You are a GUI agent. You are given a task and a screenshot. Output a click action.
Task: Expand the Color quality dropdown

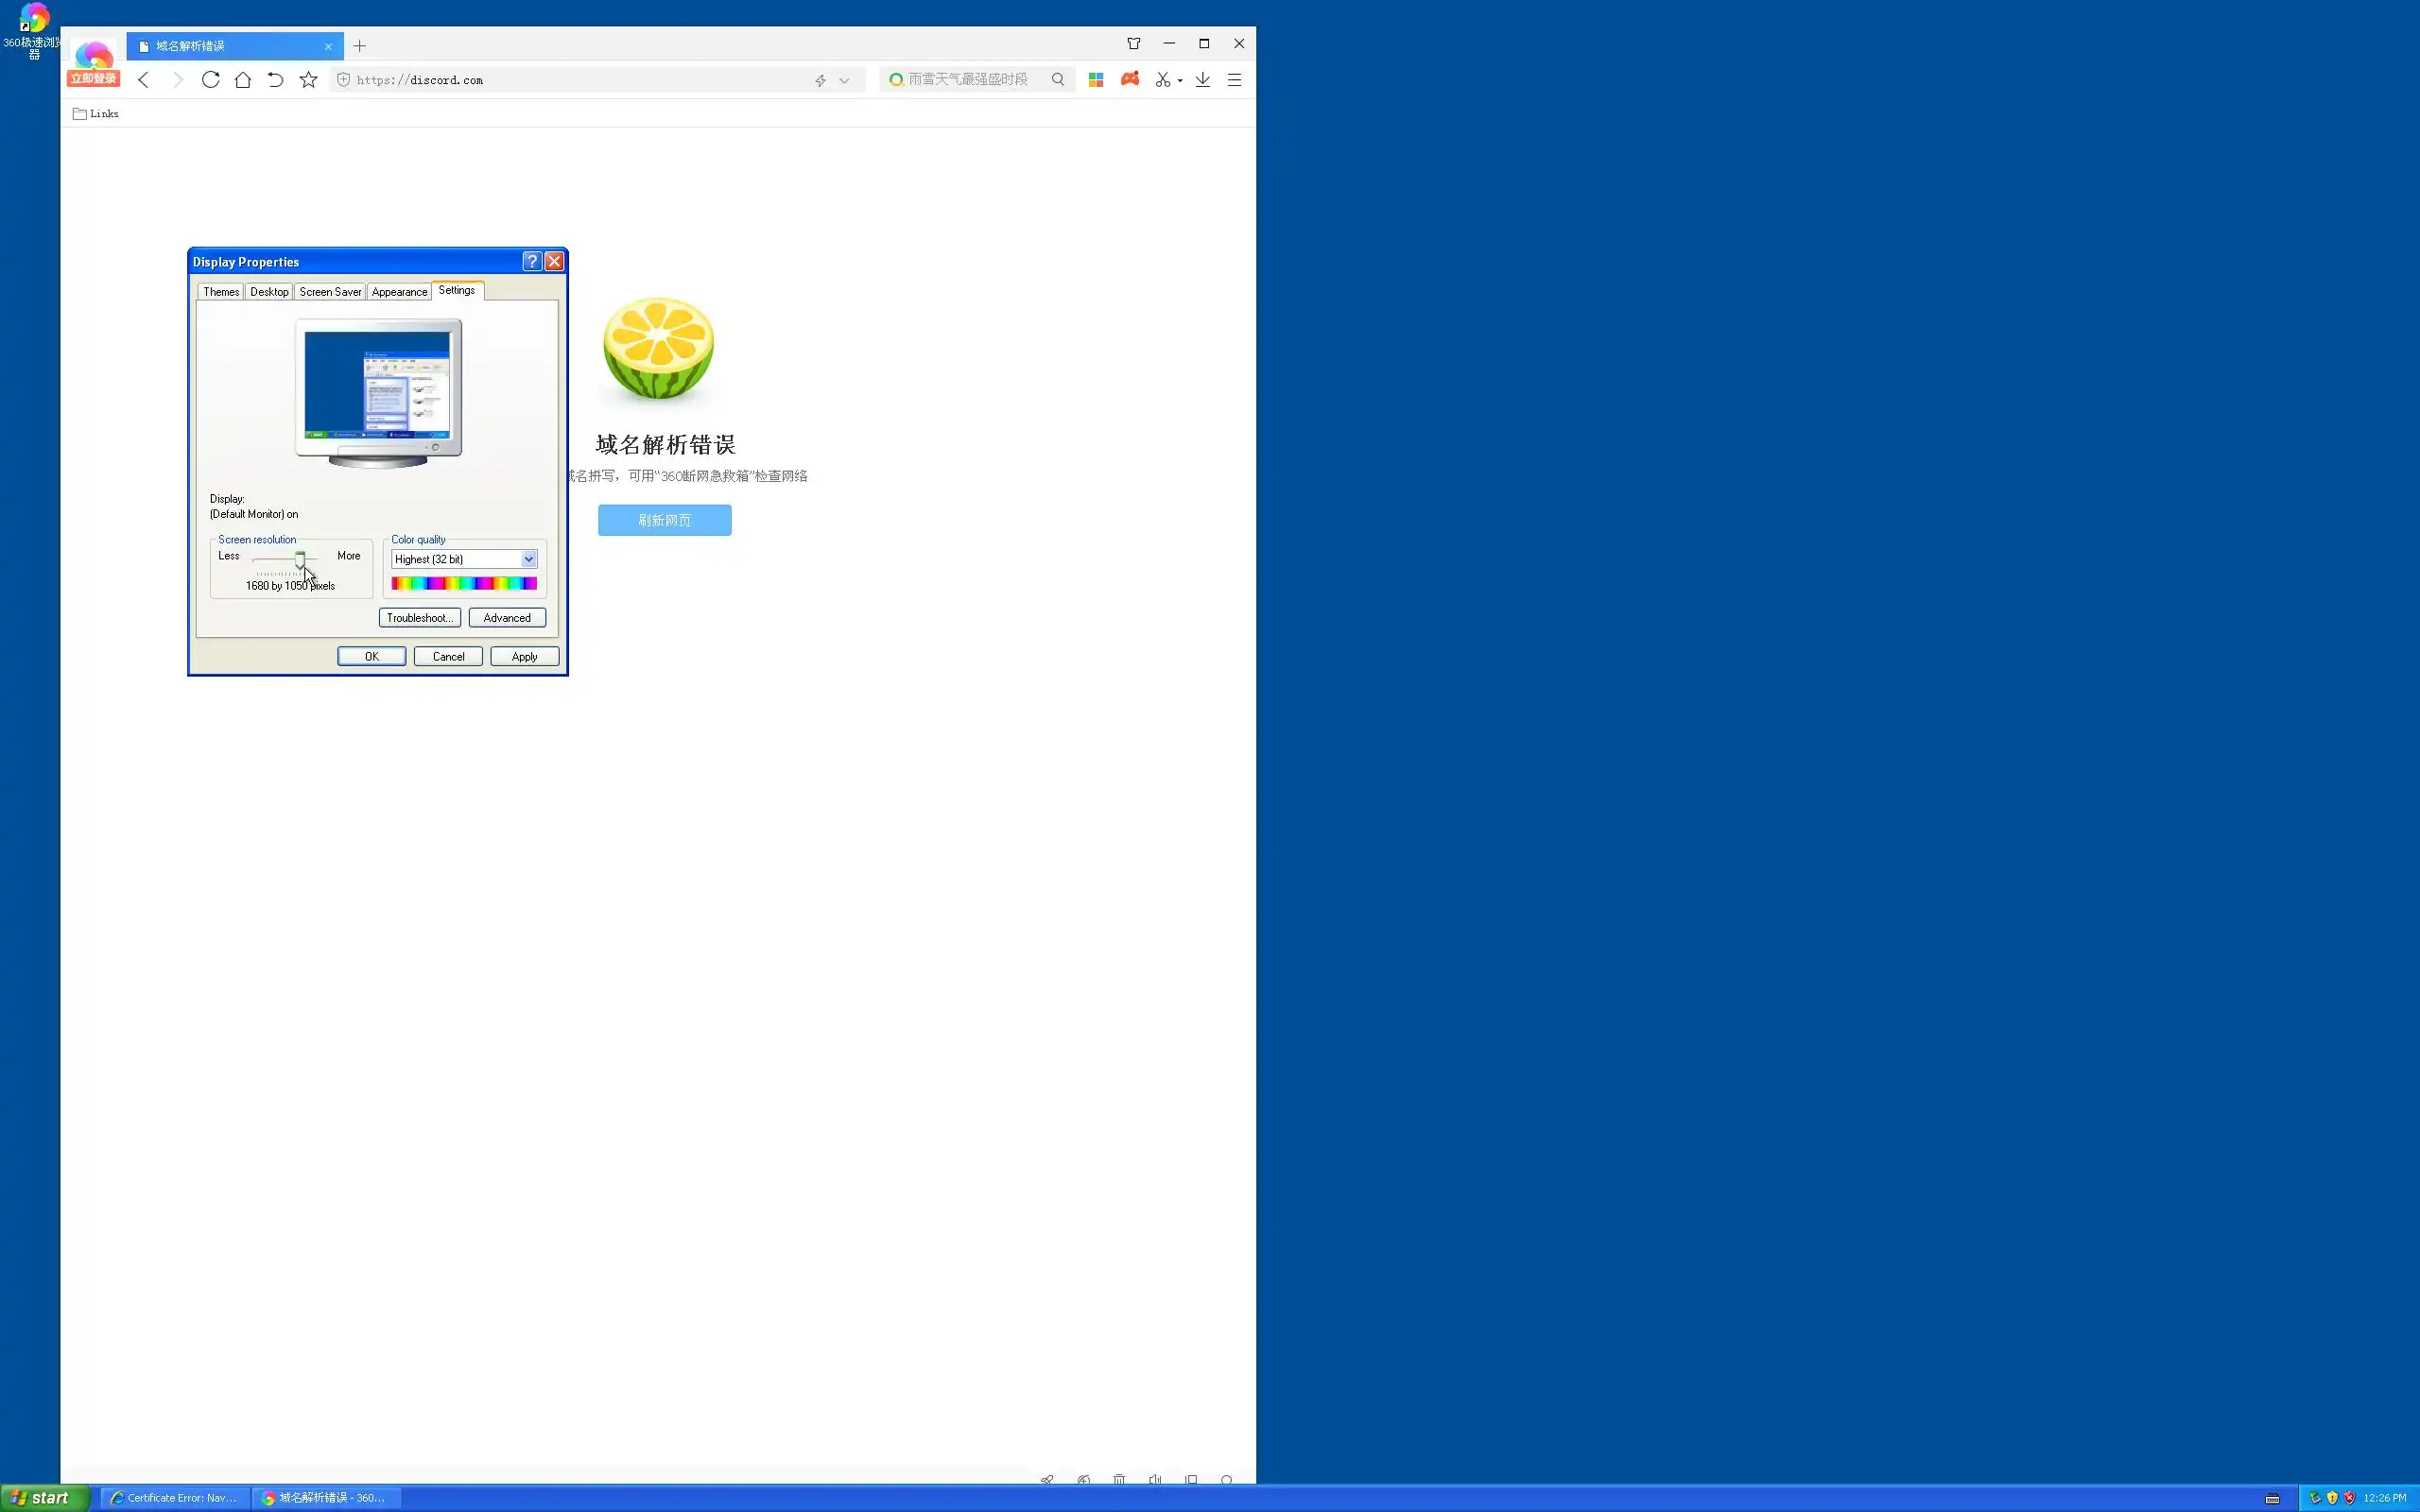point(528,559)
